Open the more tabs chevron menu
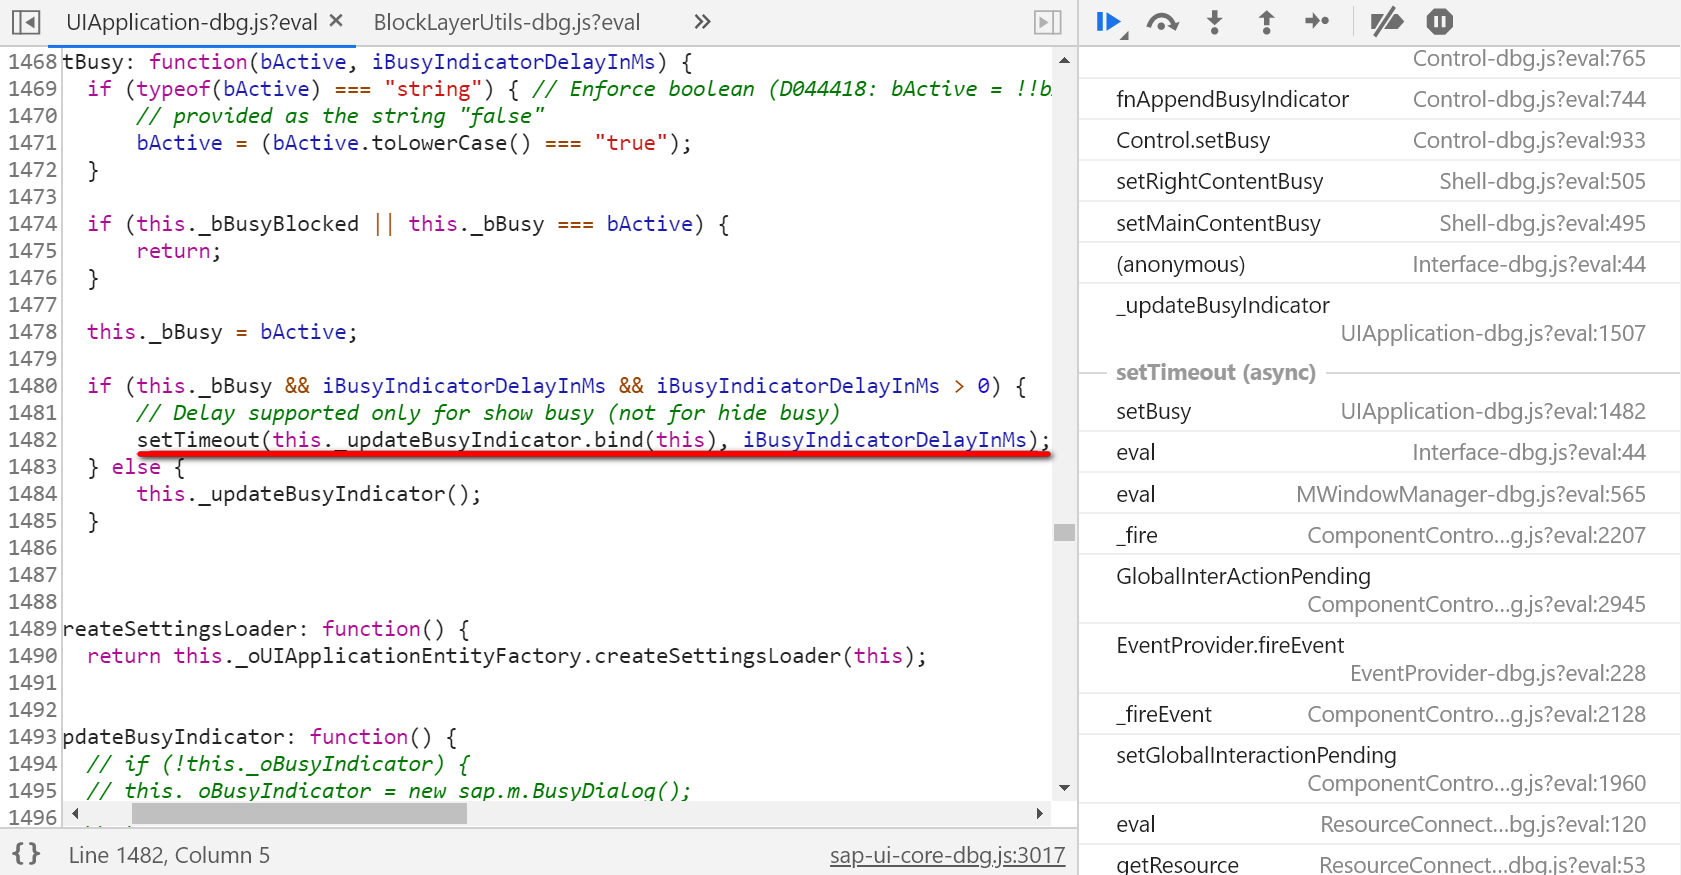 tap(702, 22)
